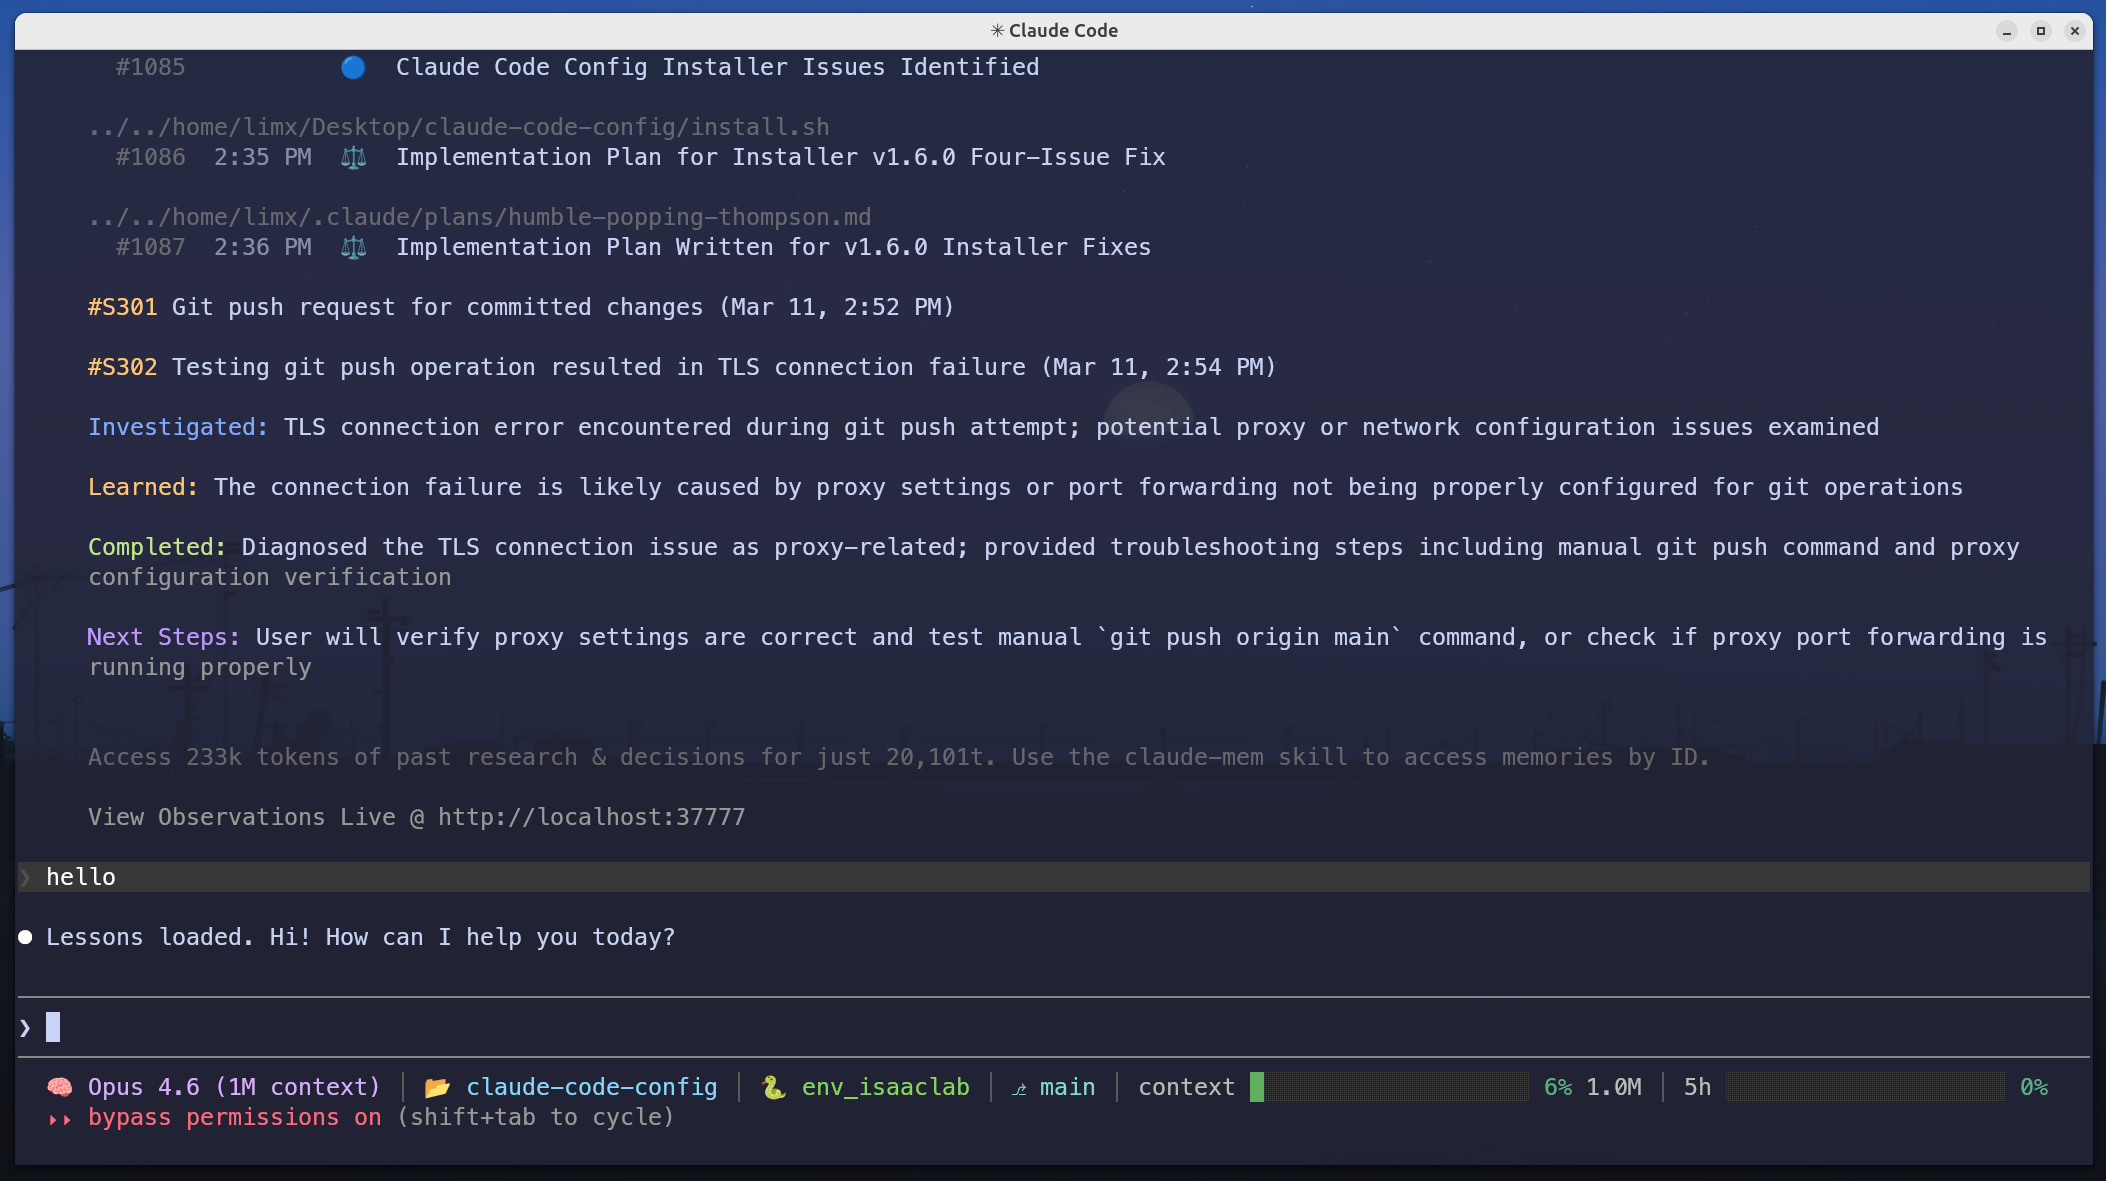2106x1181 pixels.
Task: Click the 5h usage progress bar
Action: [1865, 1087]
